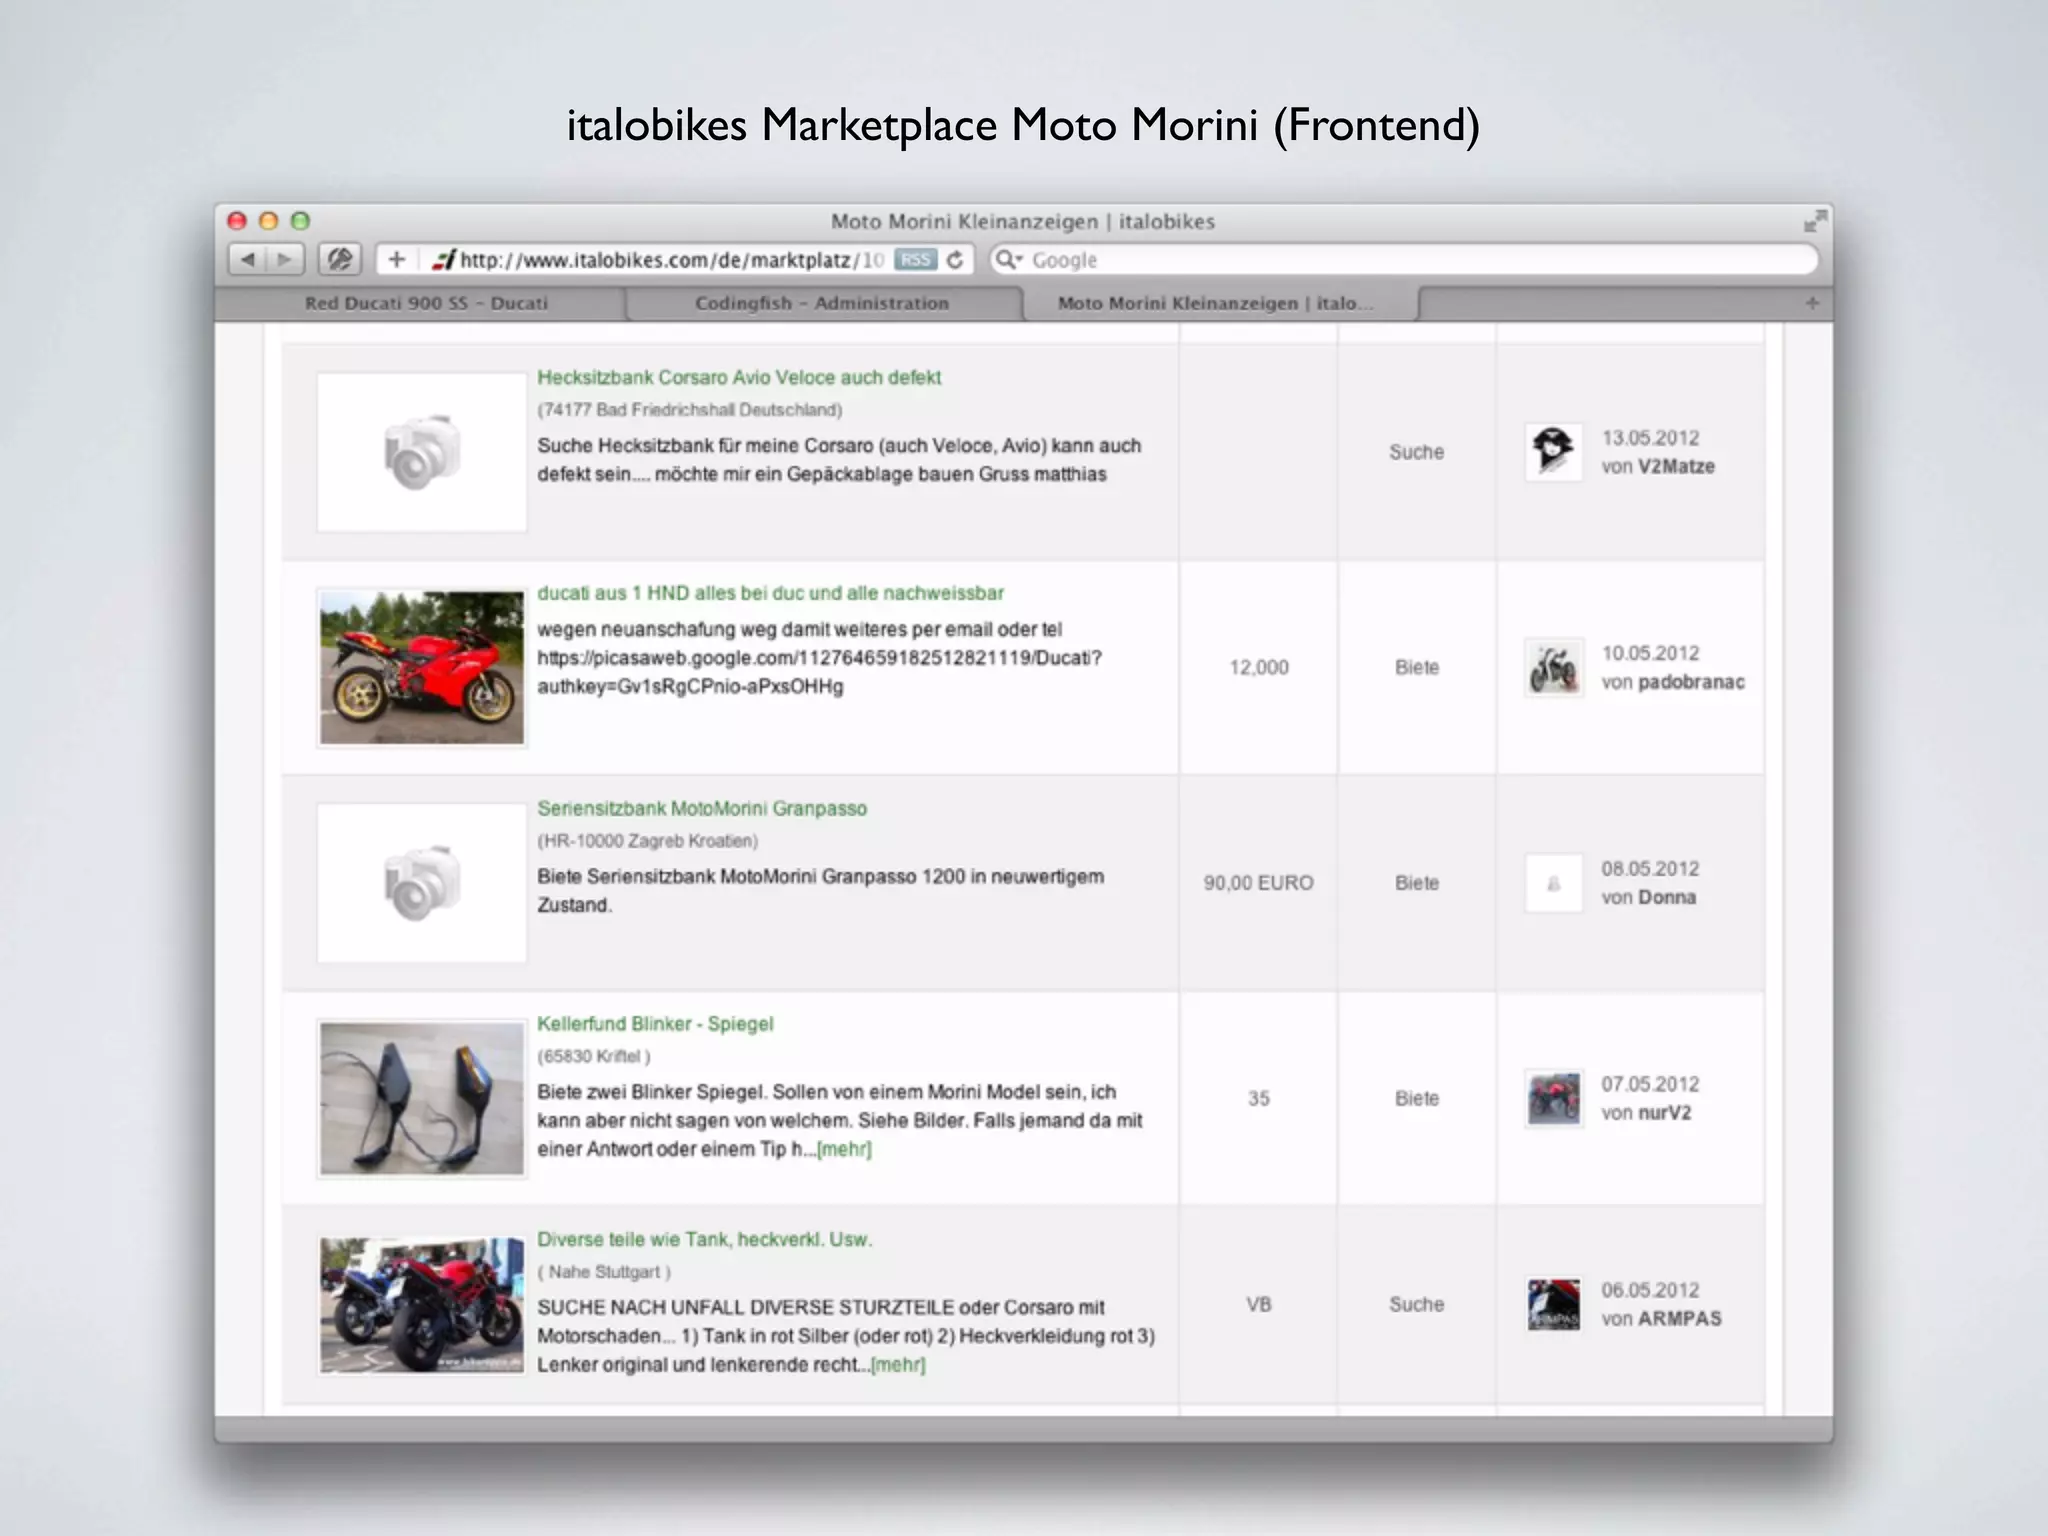Switch to Red Ducati 900 SS tab
This screenshot has width=2048, height=1536.
[426, 303]
